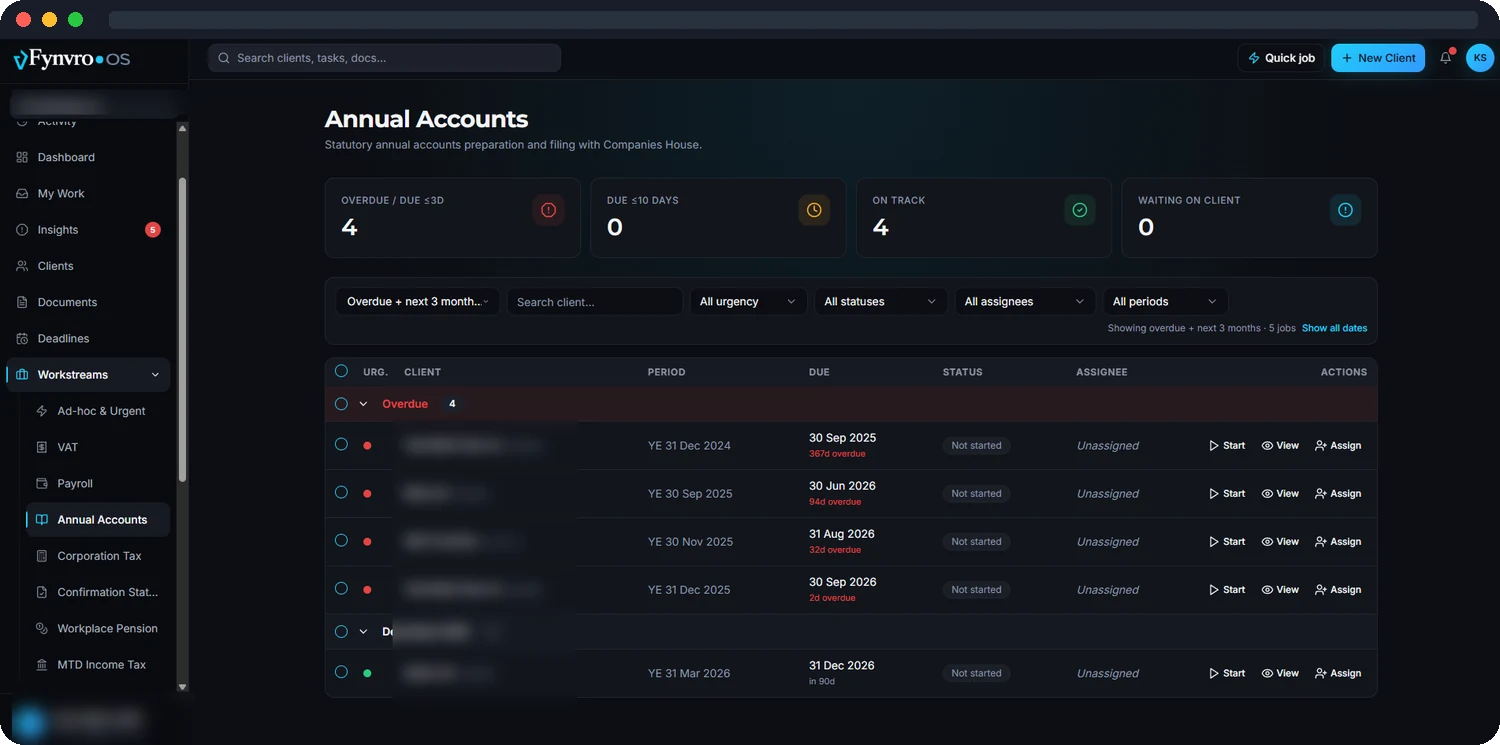
Task: Click the Ad-hoc lightning icon
Action: coord(42,411)
